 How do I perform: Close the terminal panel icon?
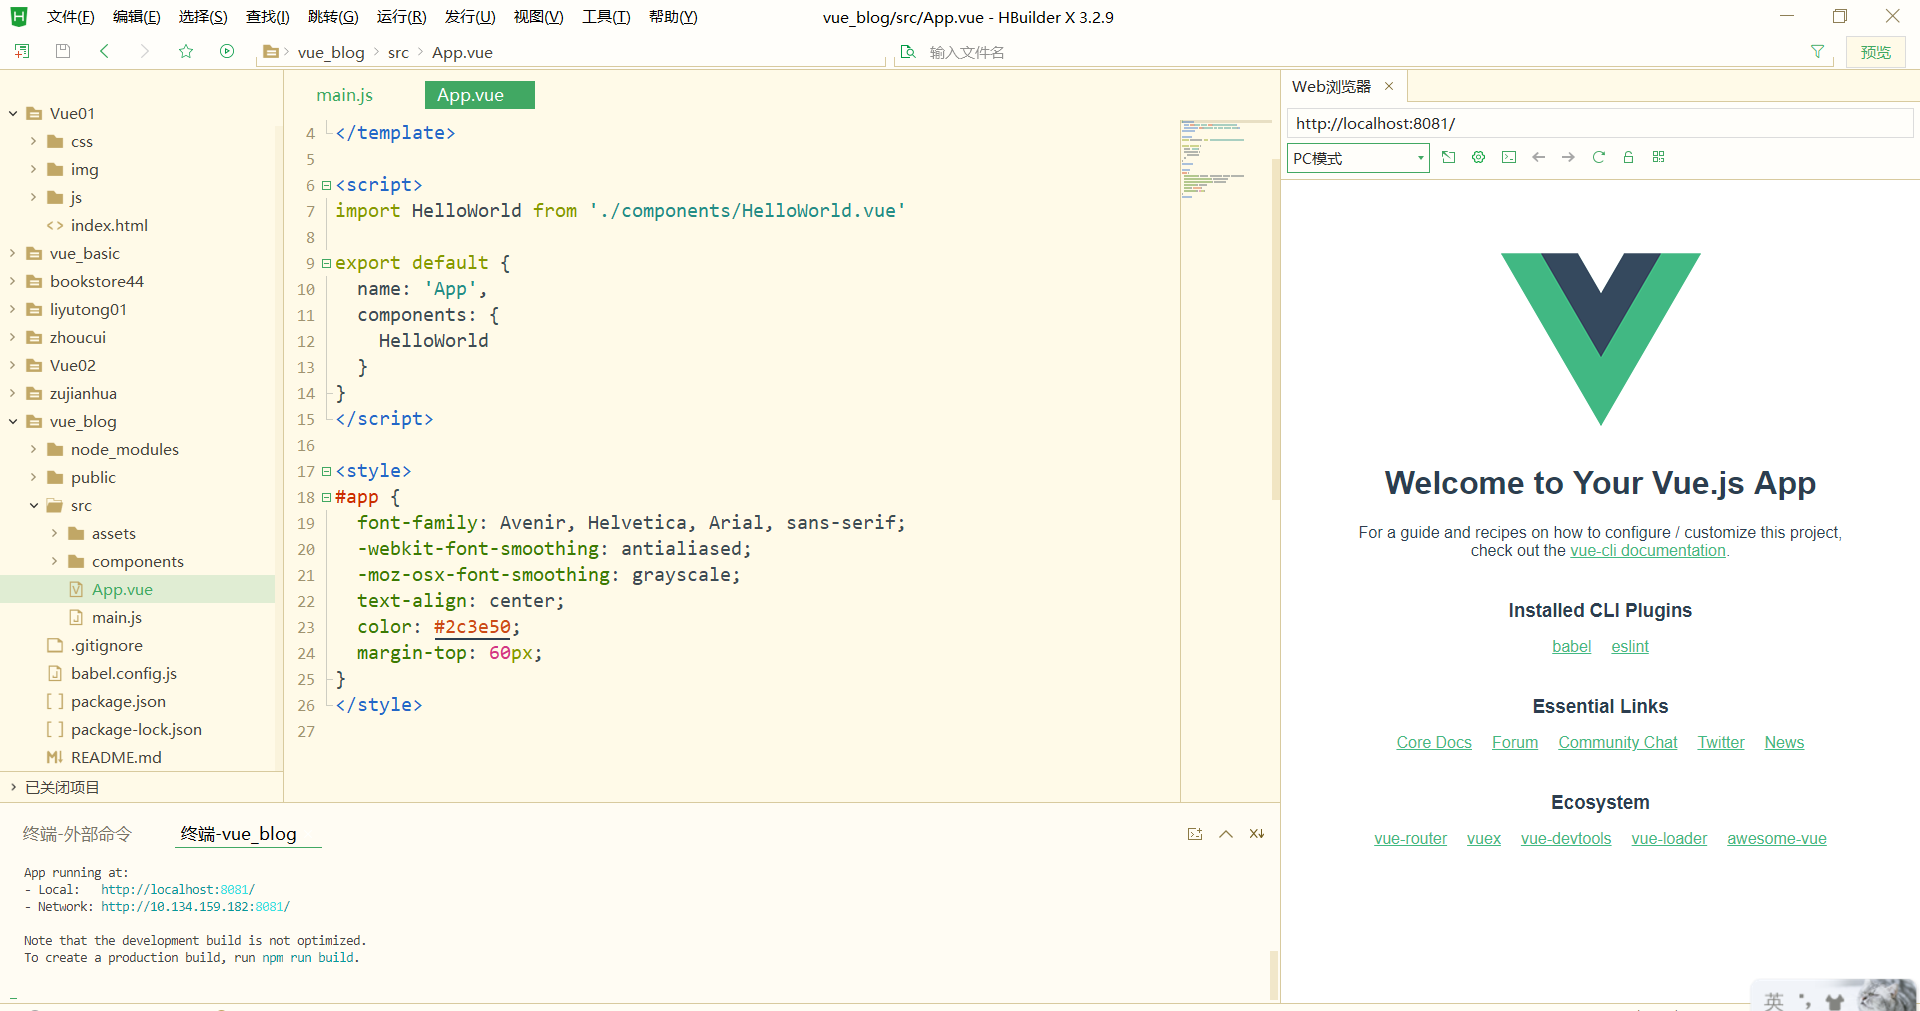(1257, 834)
